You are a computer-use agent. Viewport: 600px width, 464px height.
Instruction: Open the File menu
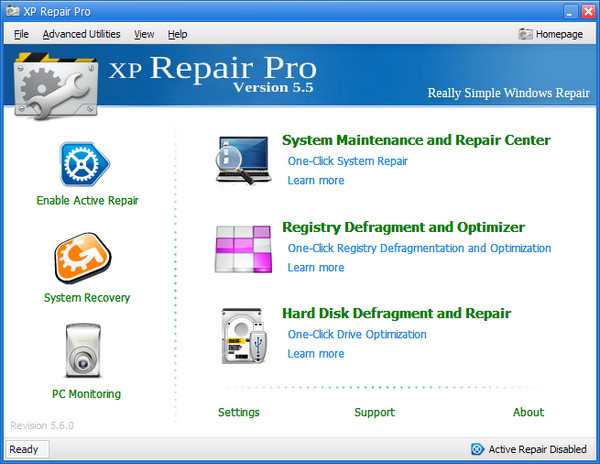pos(22,34)
